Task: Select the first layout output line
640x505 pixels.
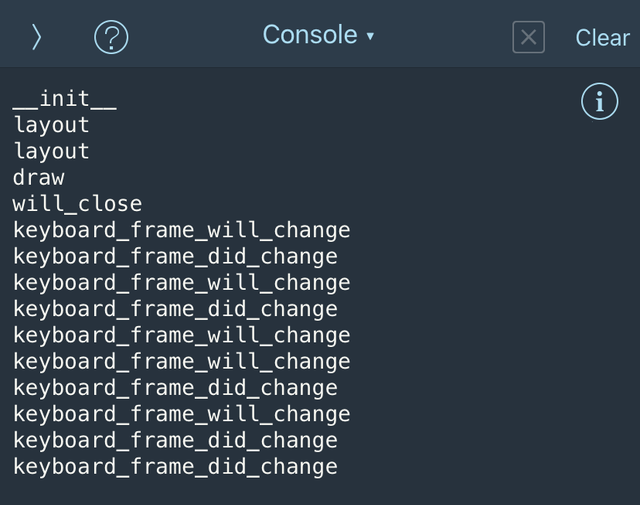Action: (52, 125)
